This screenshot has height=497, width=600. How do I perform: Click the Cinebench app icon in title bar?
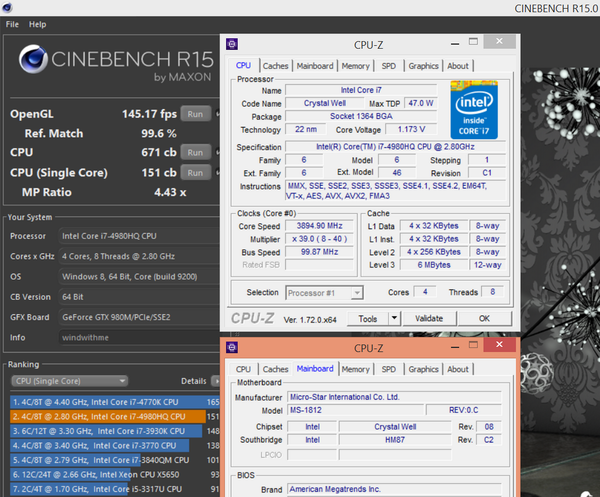point(10,8)
